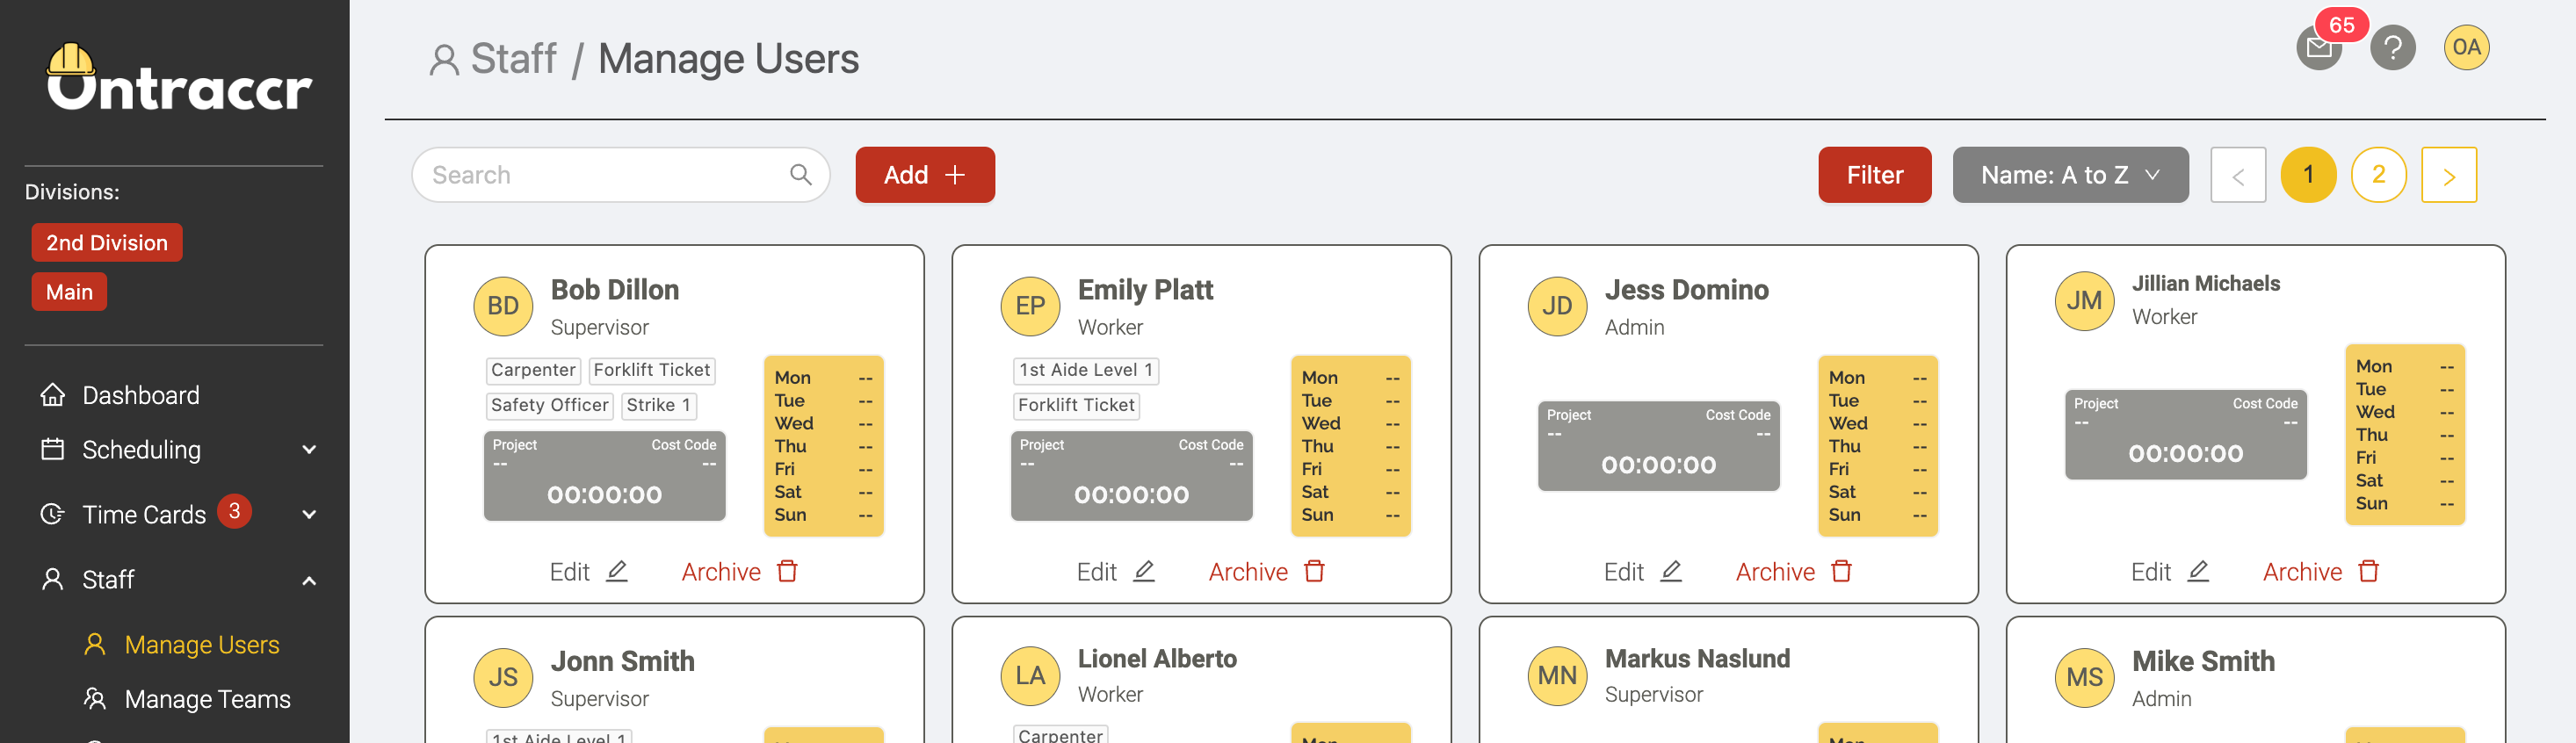Screen dimensions: 2576x743
Task: Open the OA user profile avatar
Action: point(2466,48)
